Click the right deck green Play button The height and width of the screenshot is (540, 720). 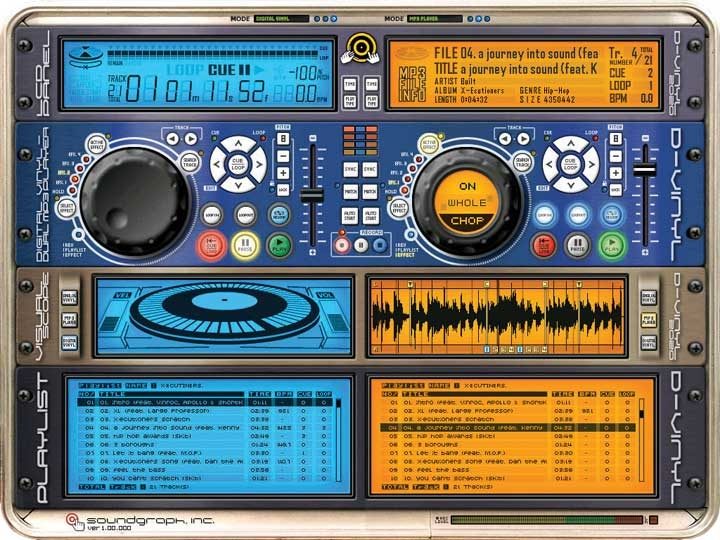click(x=612, y=246)
